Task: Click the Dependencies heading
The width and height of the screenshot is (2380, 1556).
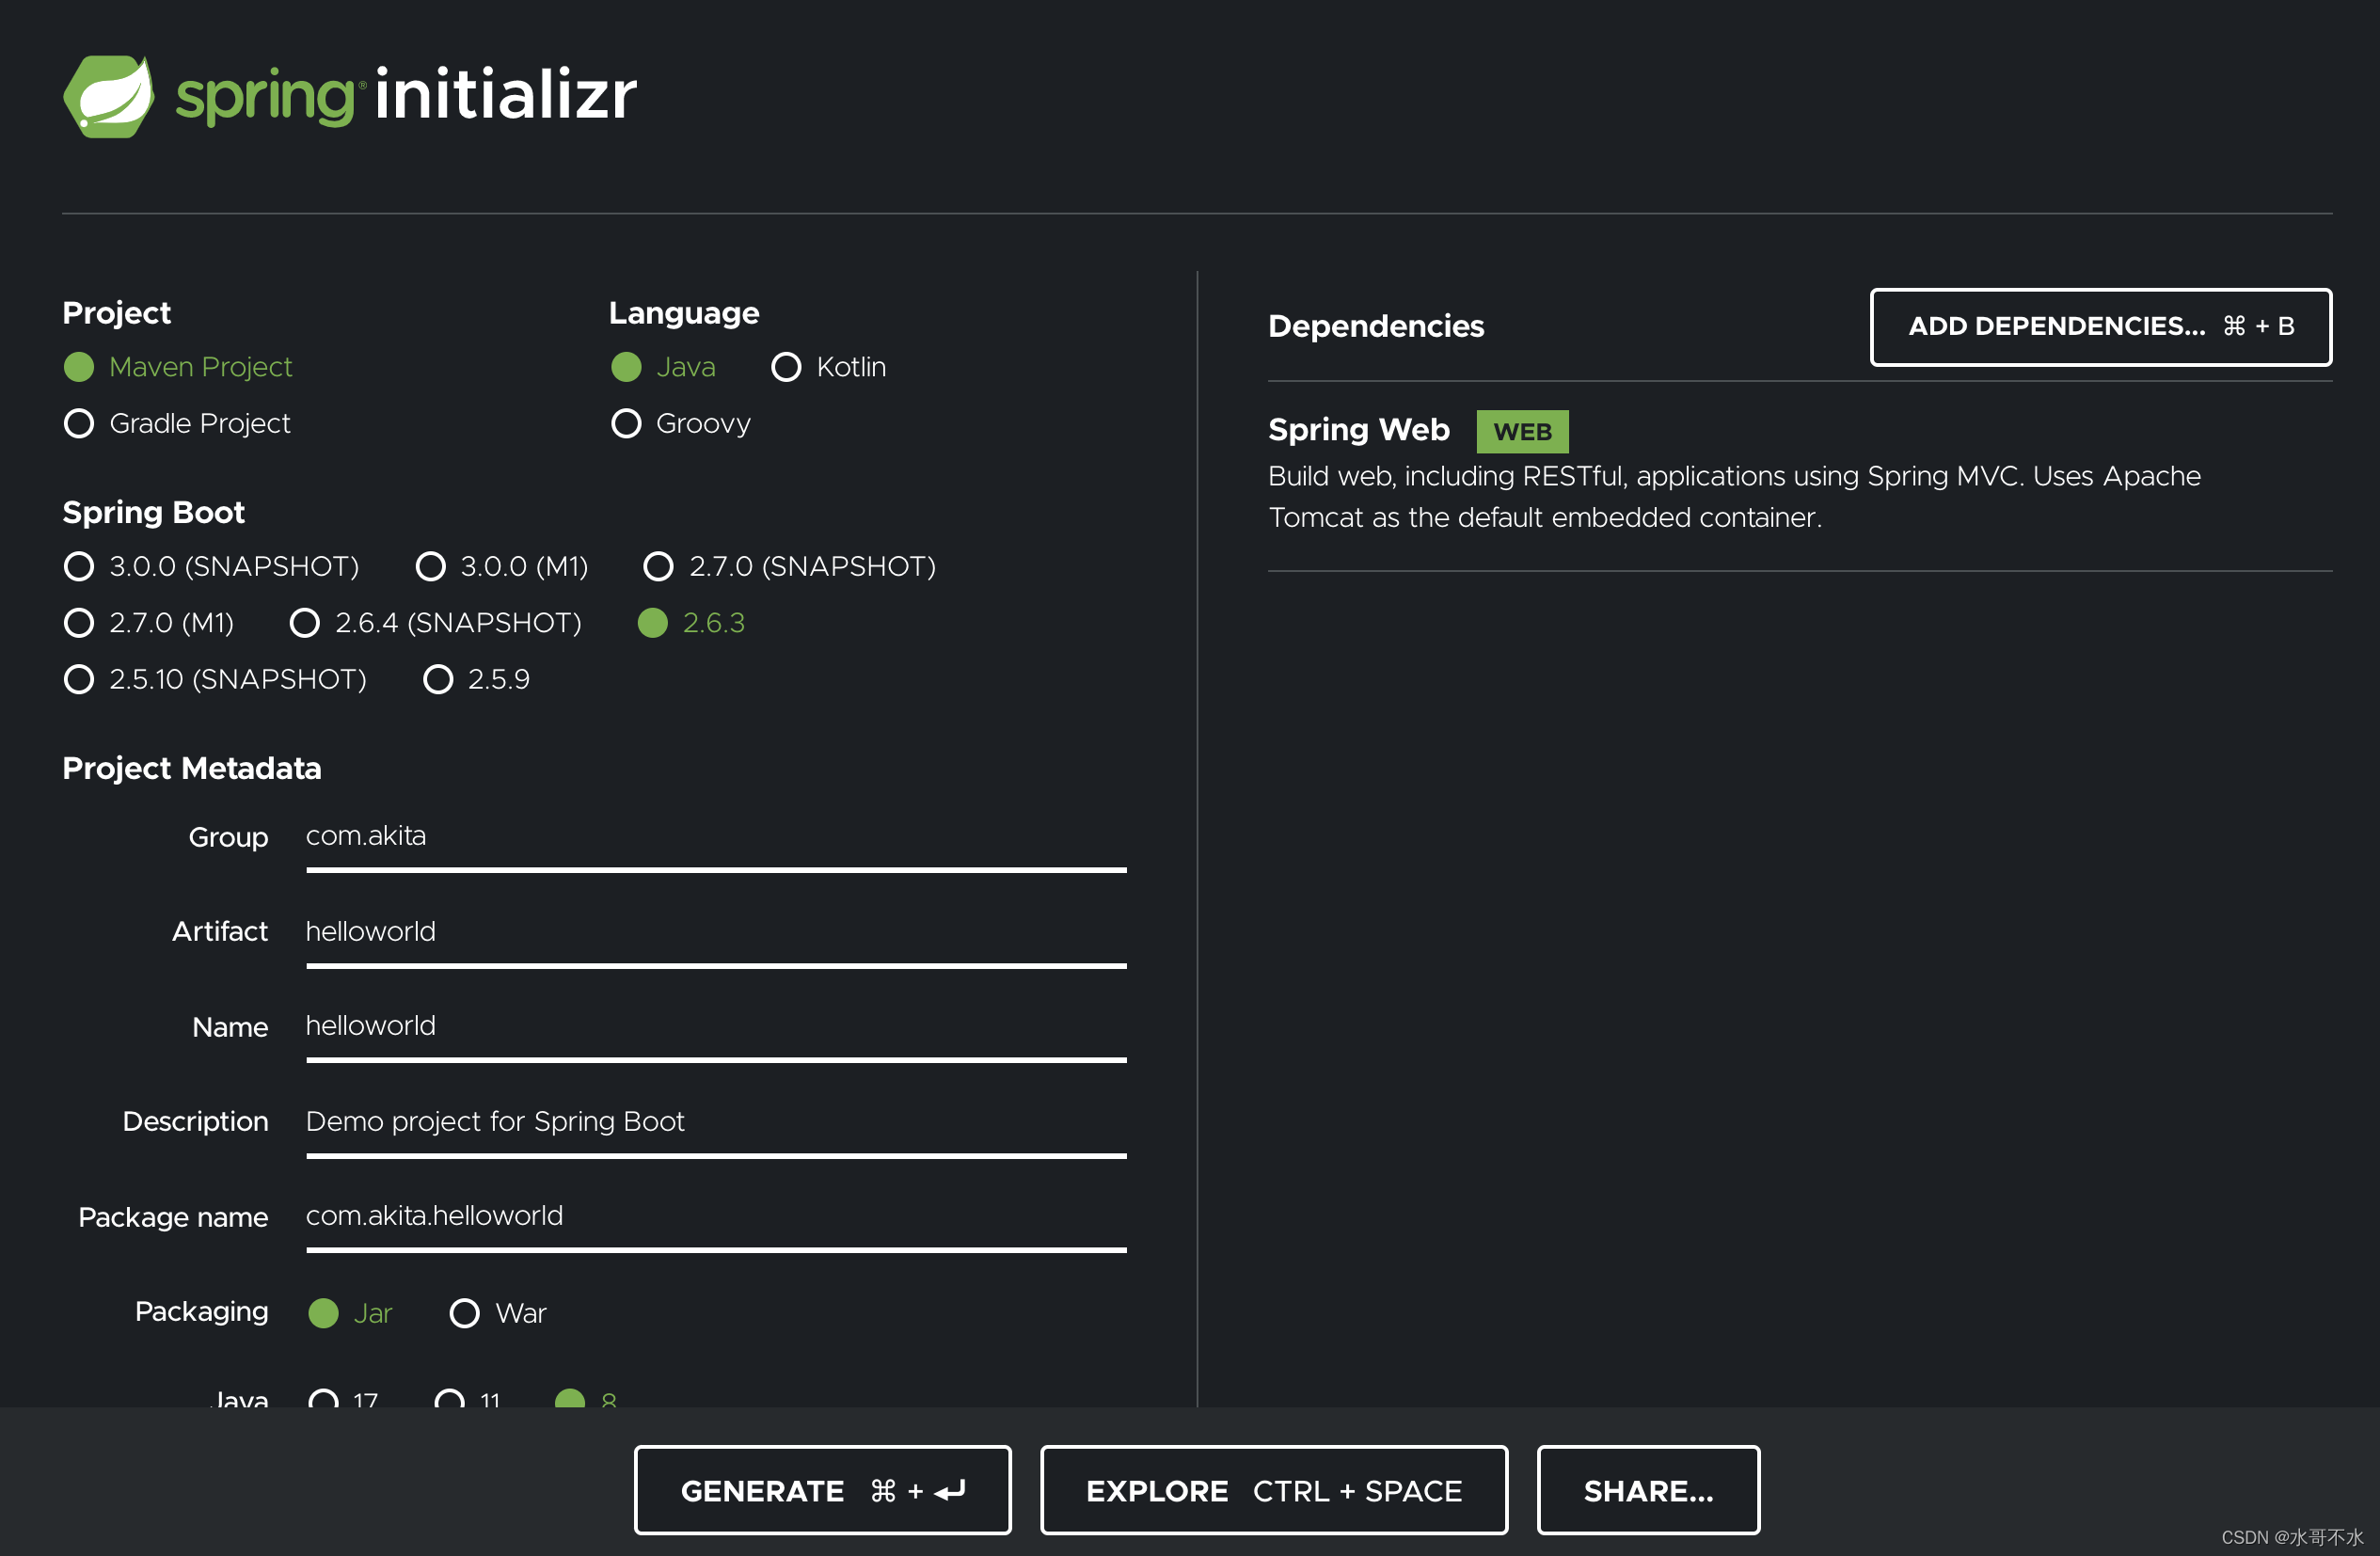Action: [1376, 326]
